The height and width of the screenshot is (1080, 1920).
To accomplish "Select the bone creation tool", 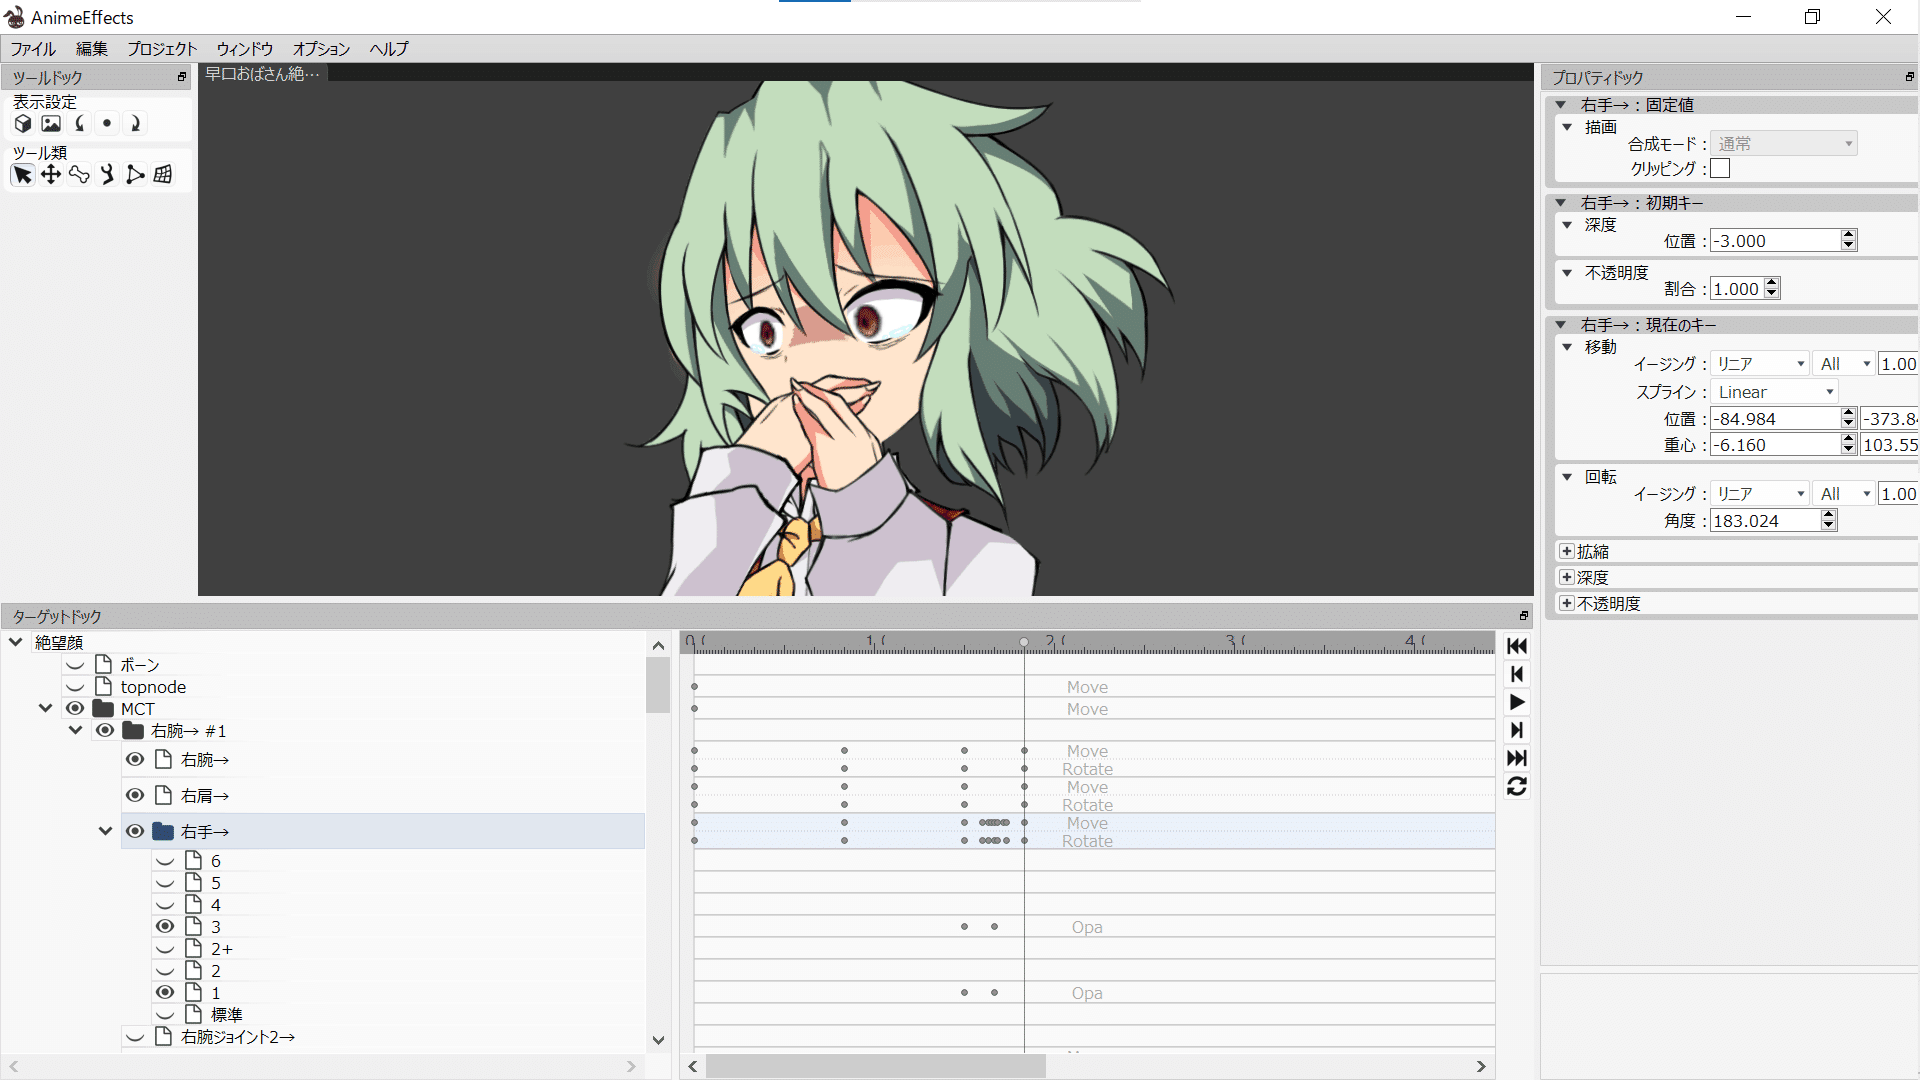I will (79, 175).
